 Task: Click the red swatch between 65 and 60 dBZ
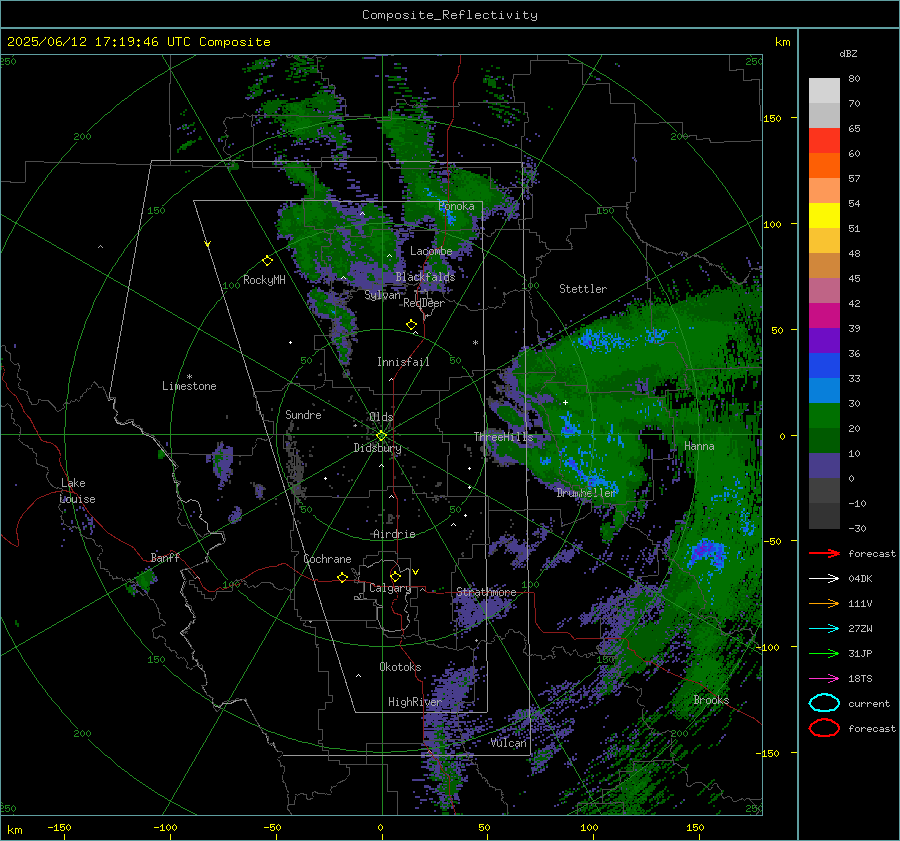pos(824,141)
